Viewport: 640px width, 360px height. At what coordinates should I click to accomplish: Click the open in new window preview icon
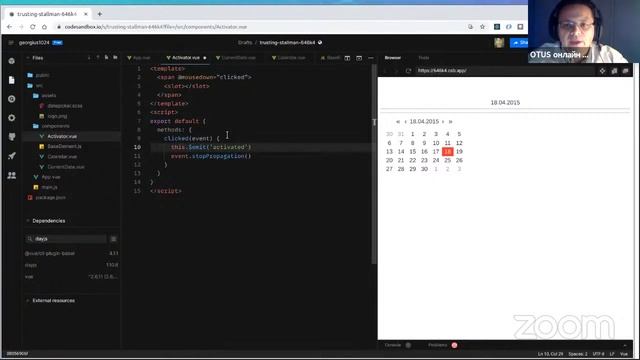tap(614, 71)
